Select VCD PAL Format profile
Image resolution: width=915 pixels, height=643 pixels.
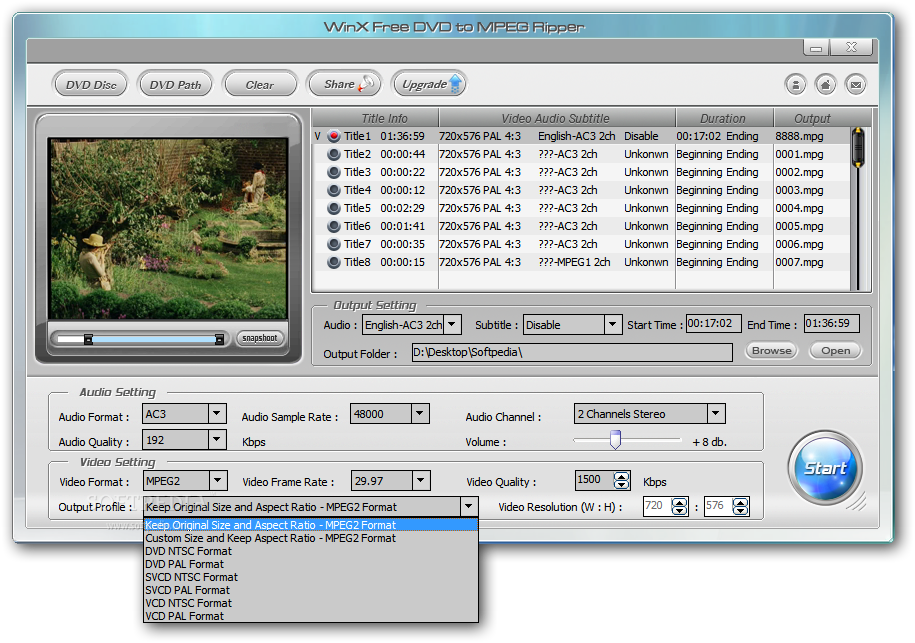coord(310,616)
